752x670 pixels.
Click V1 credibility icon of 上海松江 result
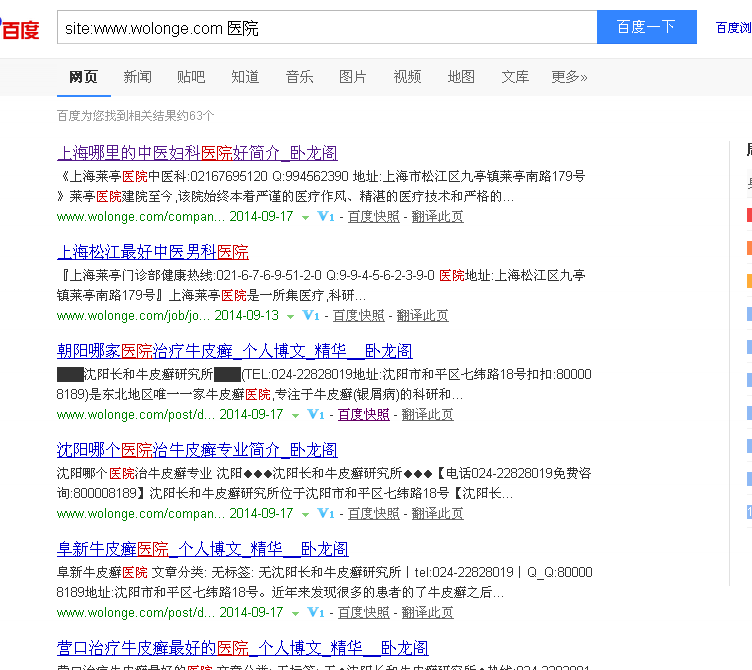311,316
